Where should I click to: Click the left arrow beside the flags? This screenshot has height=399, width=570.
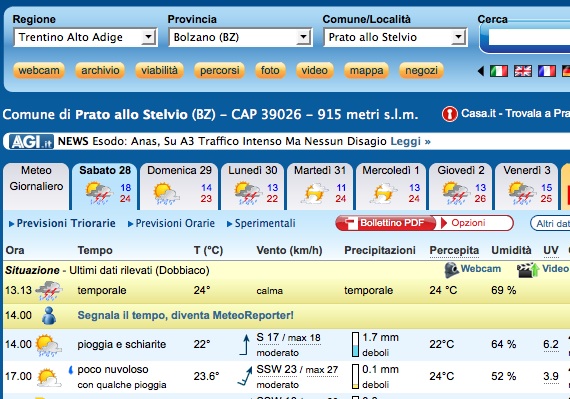481,71
